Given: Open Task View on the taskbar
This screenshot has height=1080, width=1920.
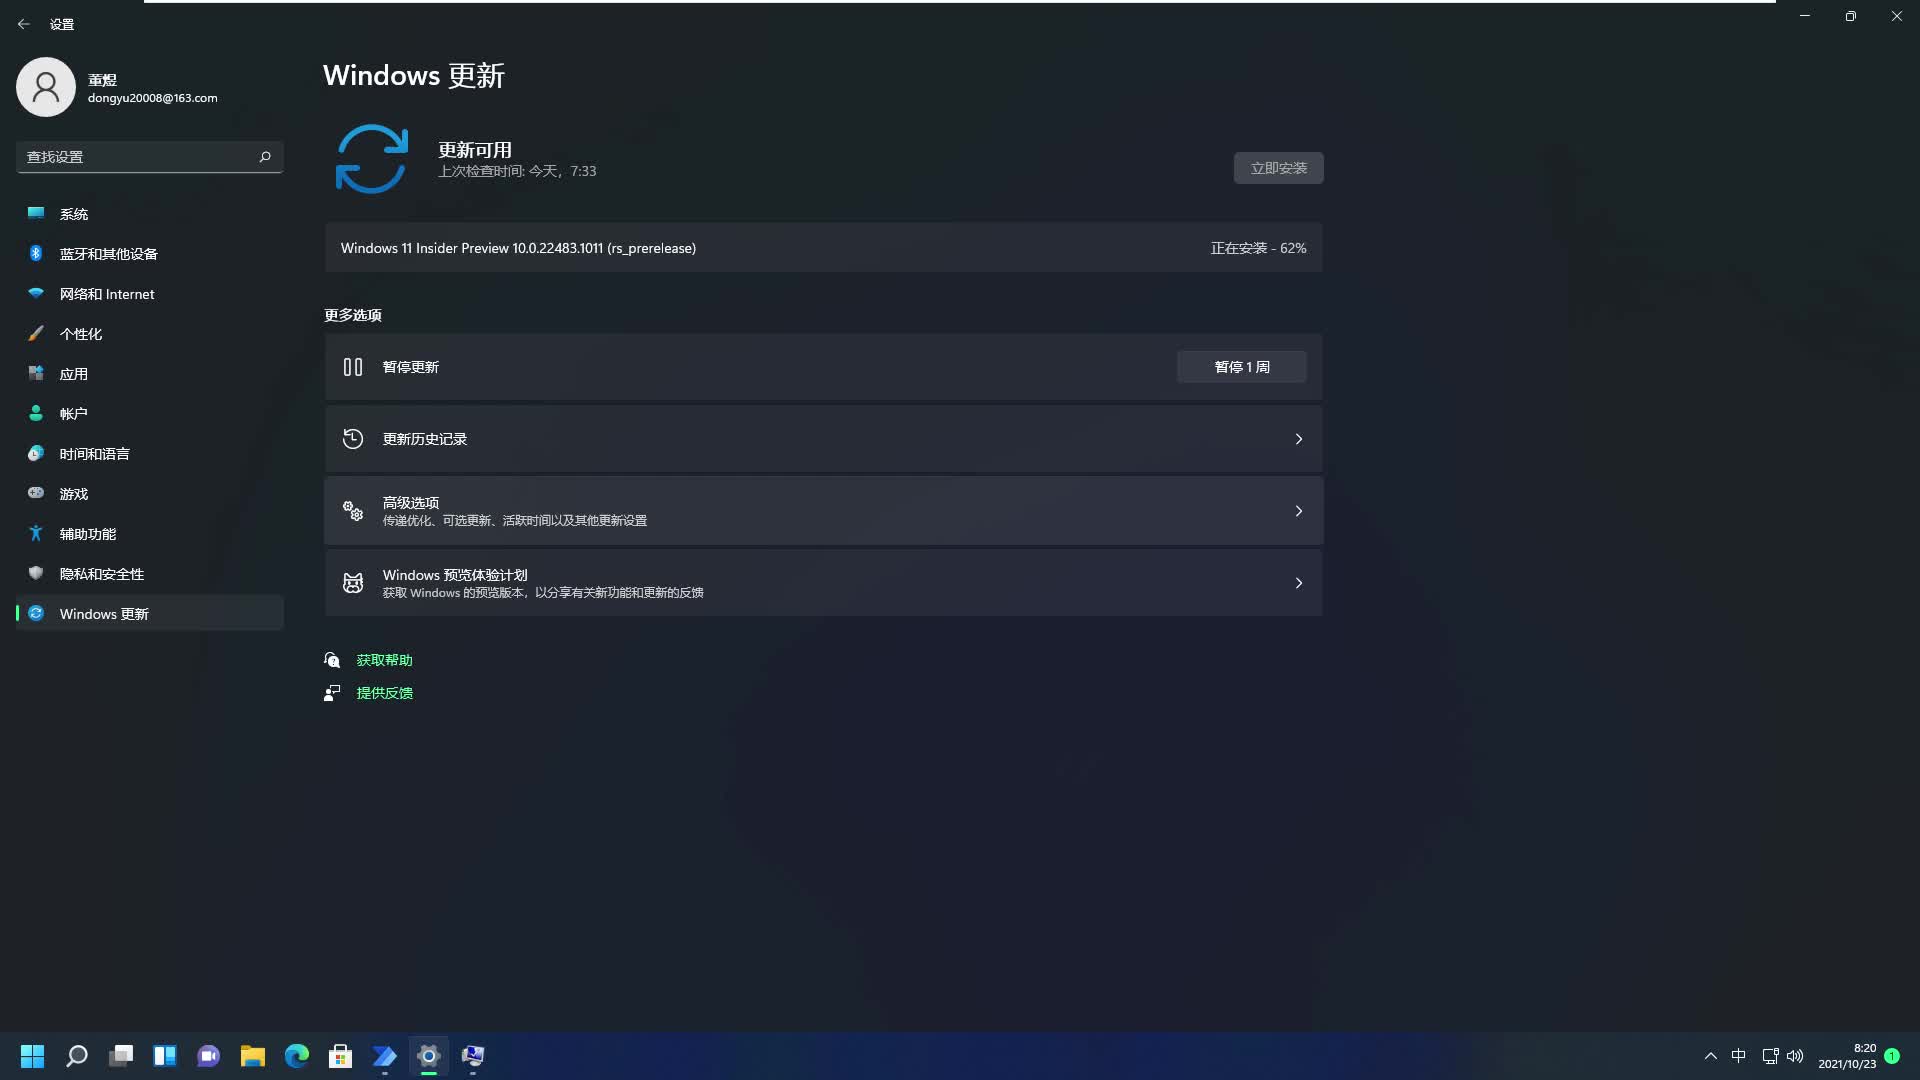Looking at the screenshot, I should [x=121, y=1056].
